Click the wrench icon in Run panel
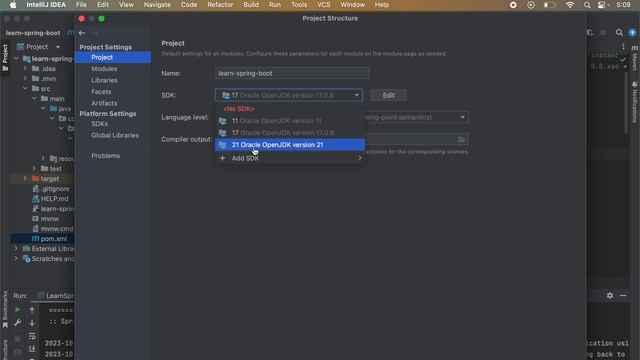 [x=18, y=323]
